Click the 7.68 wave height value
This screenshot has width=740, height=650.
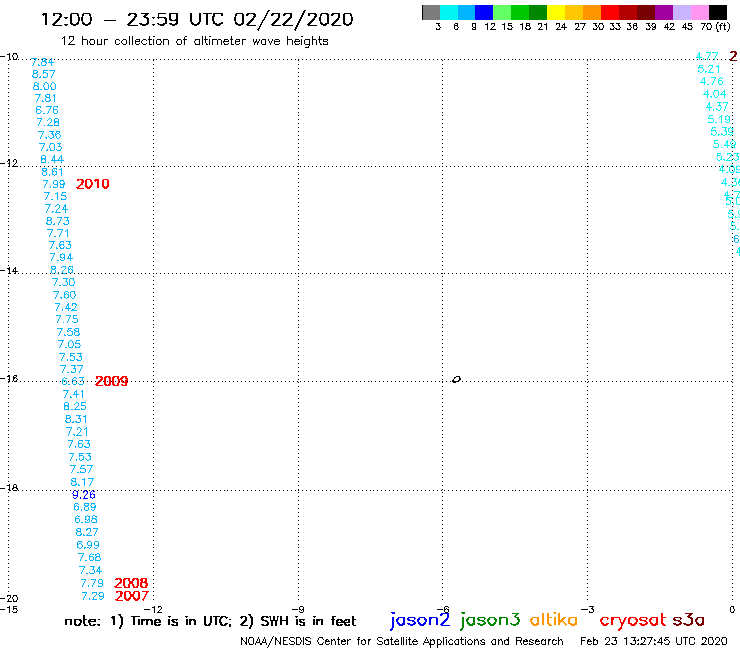(x=89, y=557)
